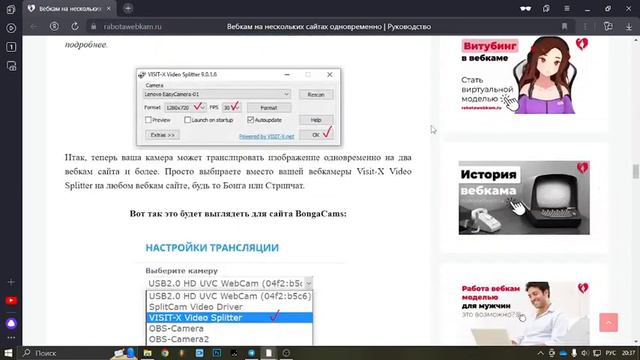
Task: Launch the Alice assistant icon in the sidebar
Action: 11,323
